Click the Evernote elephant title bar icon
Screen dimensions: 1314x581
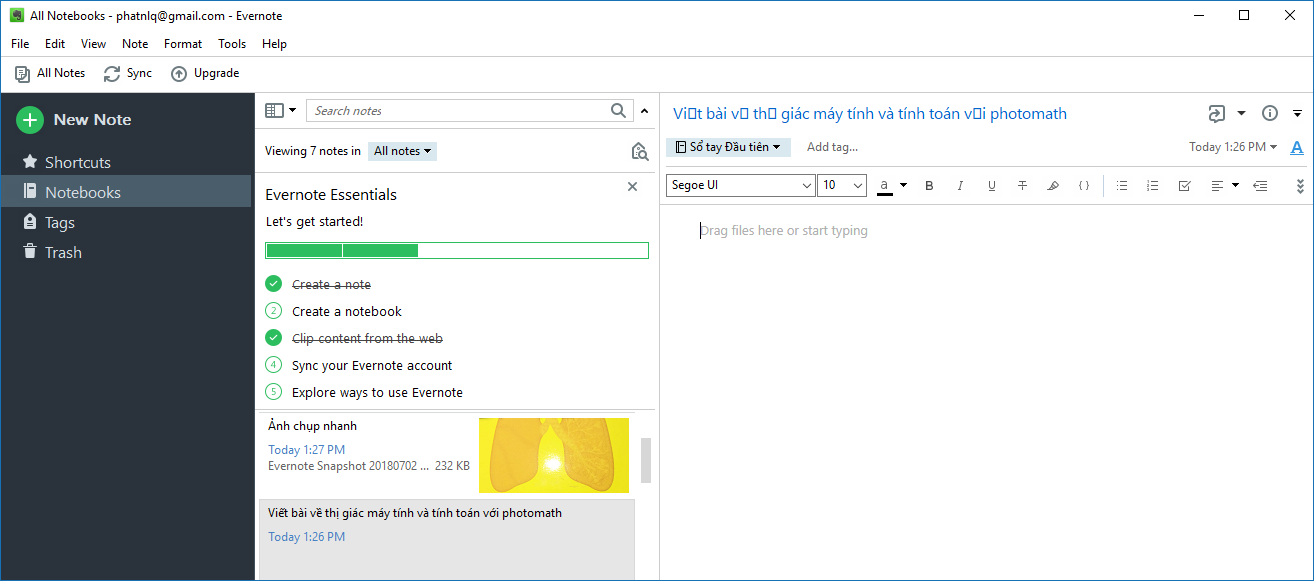point(17,16)
